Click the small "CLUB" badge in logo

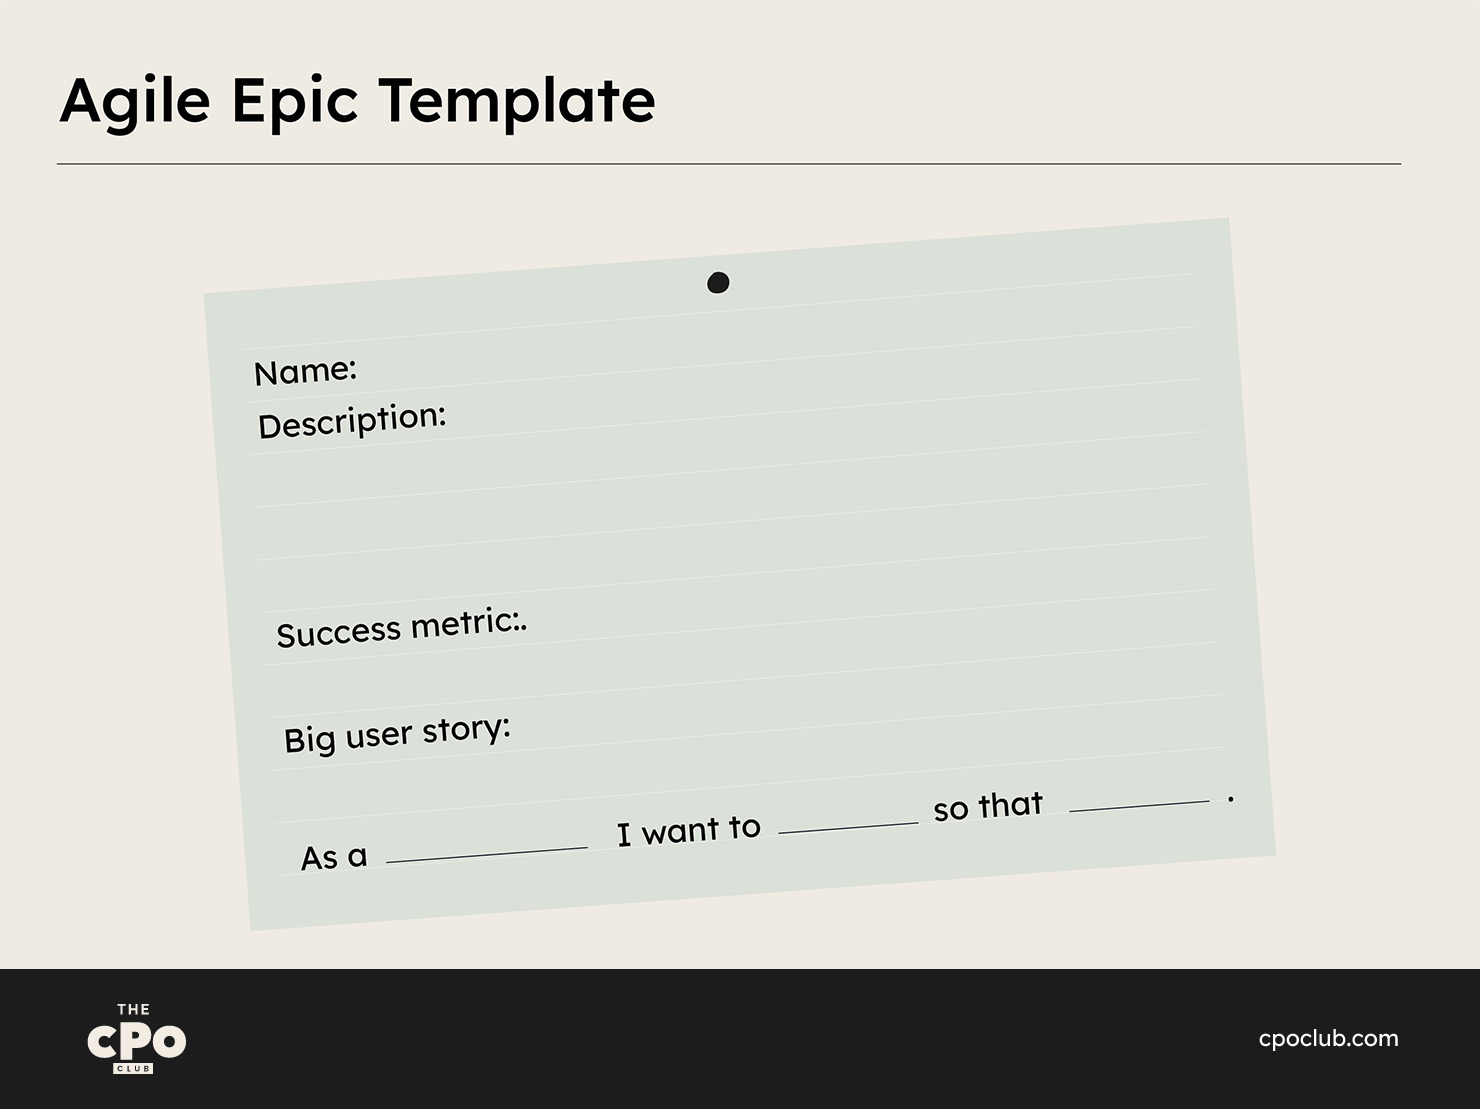point(134,1069)
